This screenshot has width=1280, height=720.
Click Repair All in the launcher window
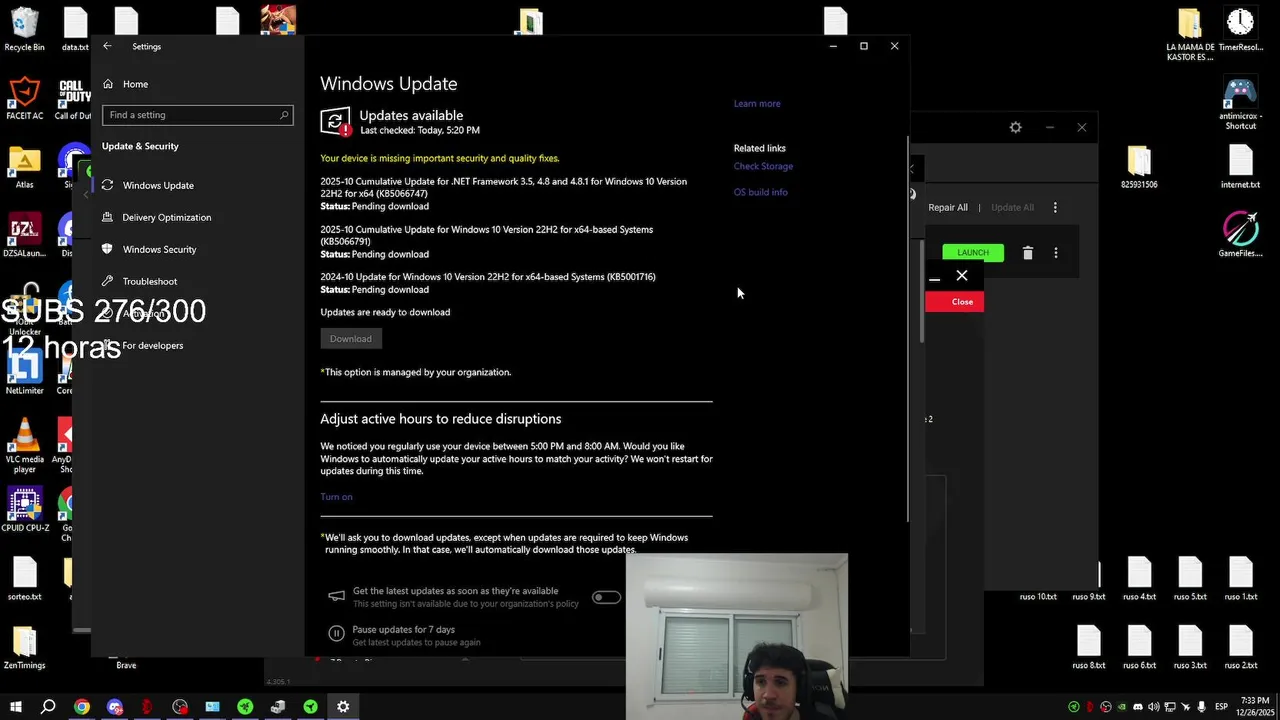click(948, 208)
